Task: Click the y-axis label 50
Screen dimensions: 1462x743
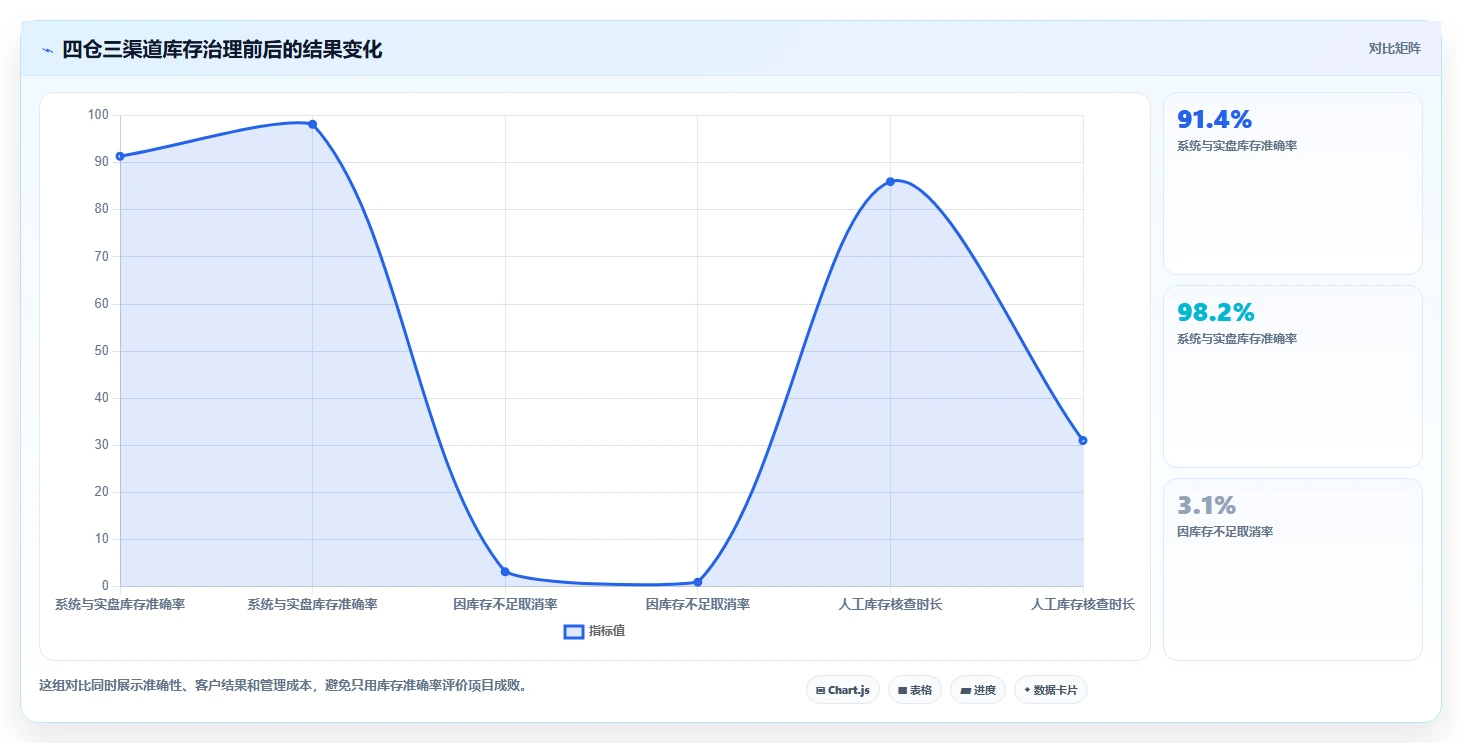Action: pos(101,351)
